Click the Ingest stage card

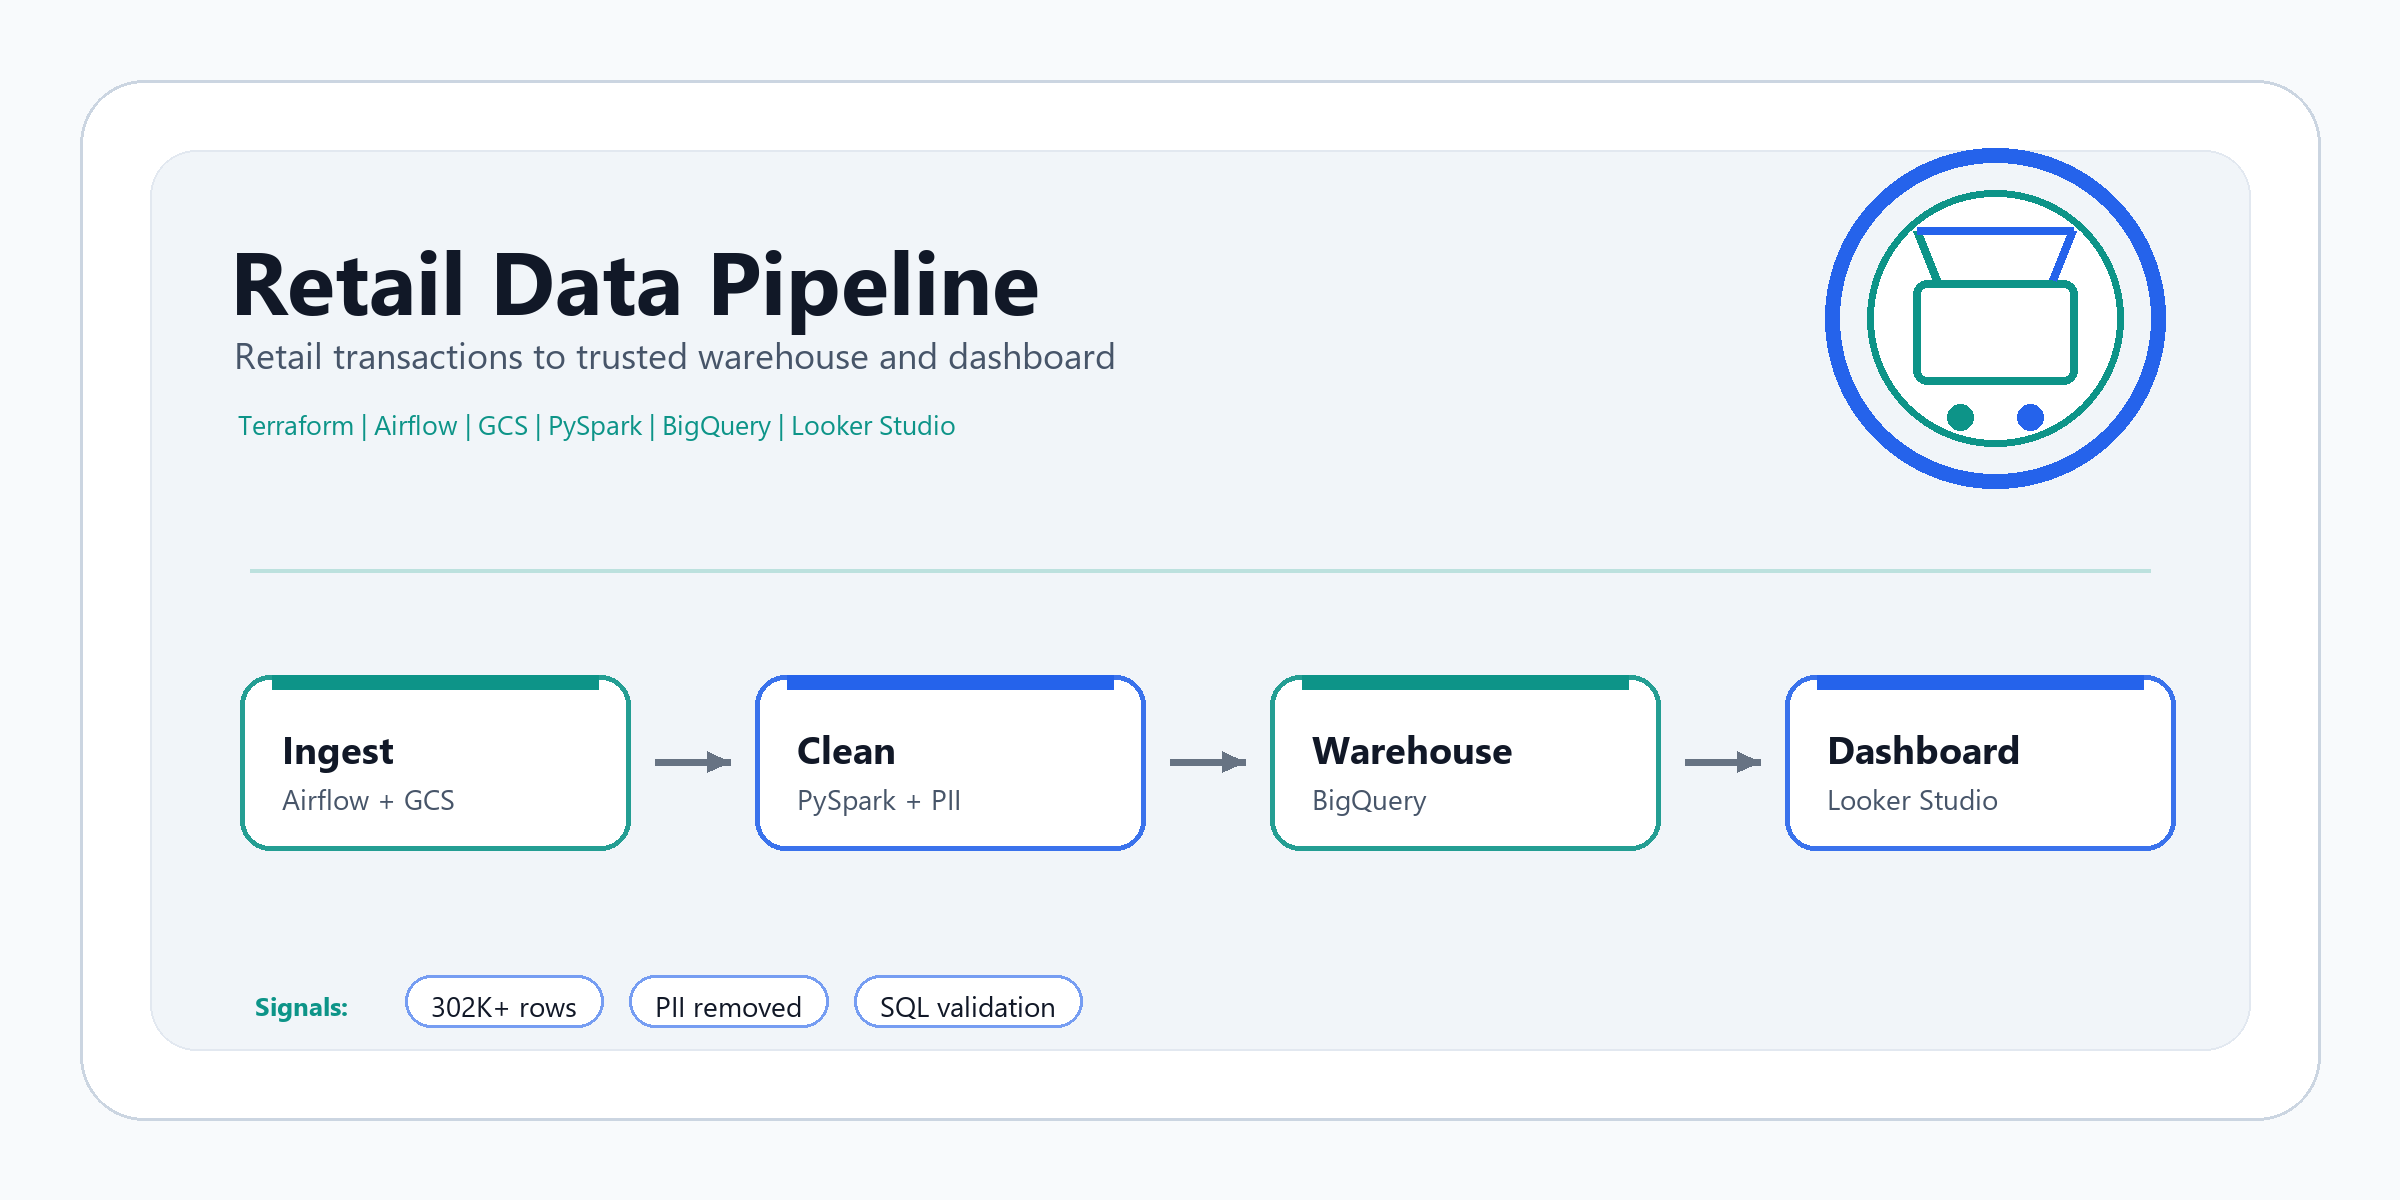tap(435, 763)
